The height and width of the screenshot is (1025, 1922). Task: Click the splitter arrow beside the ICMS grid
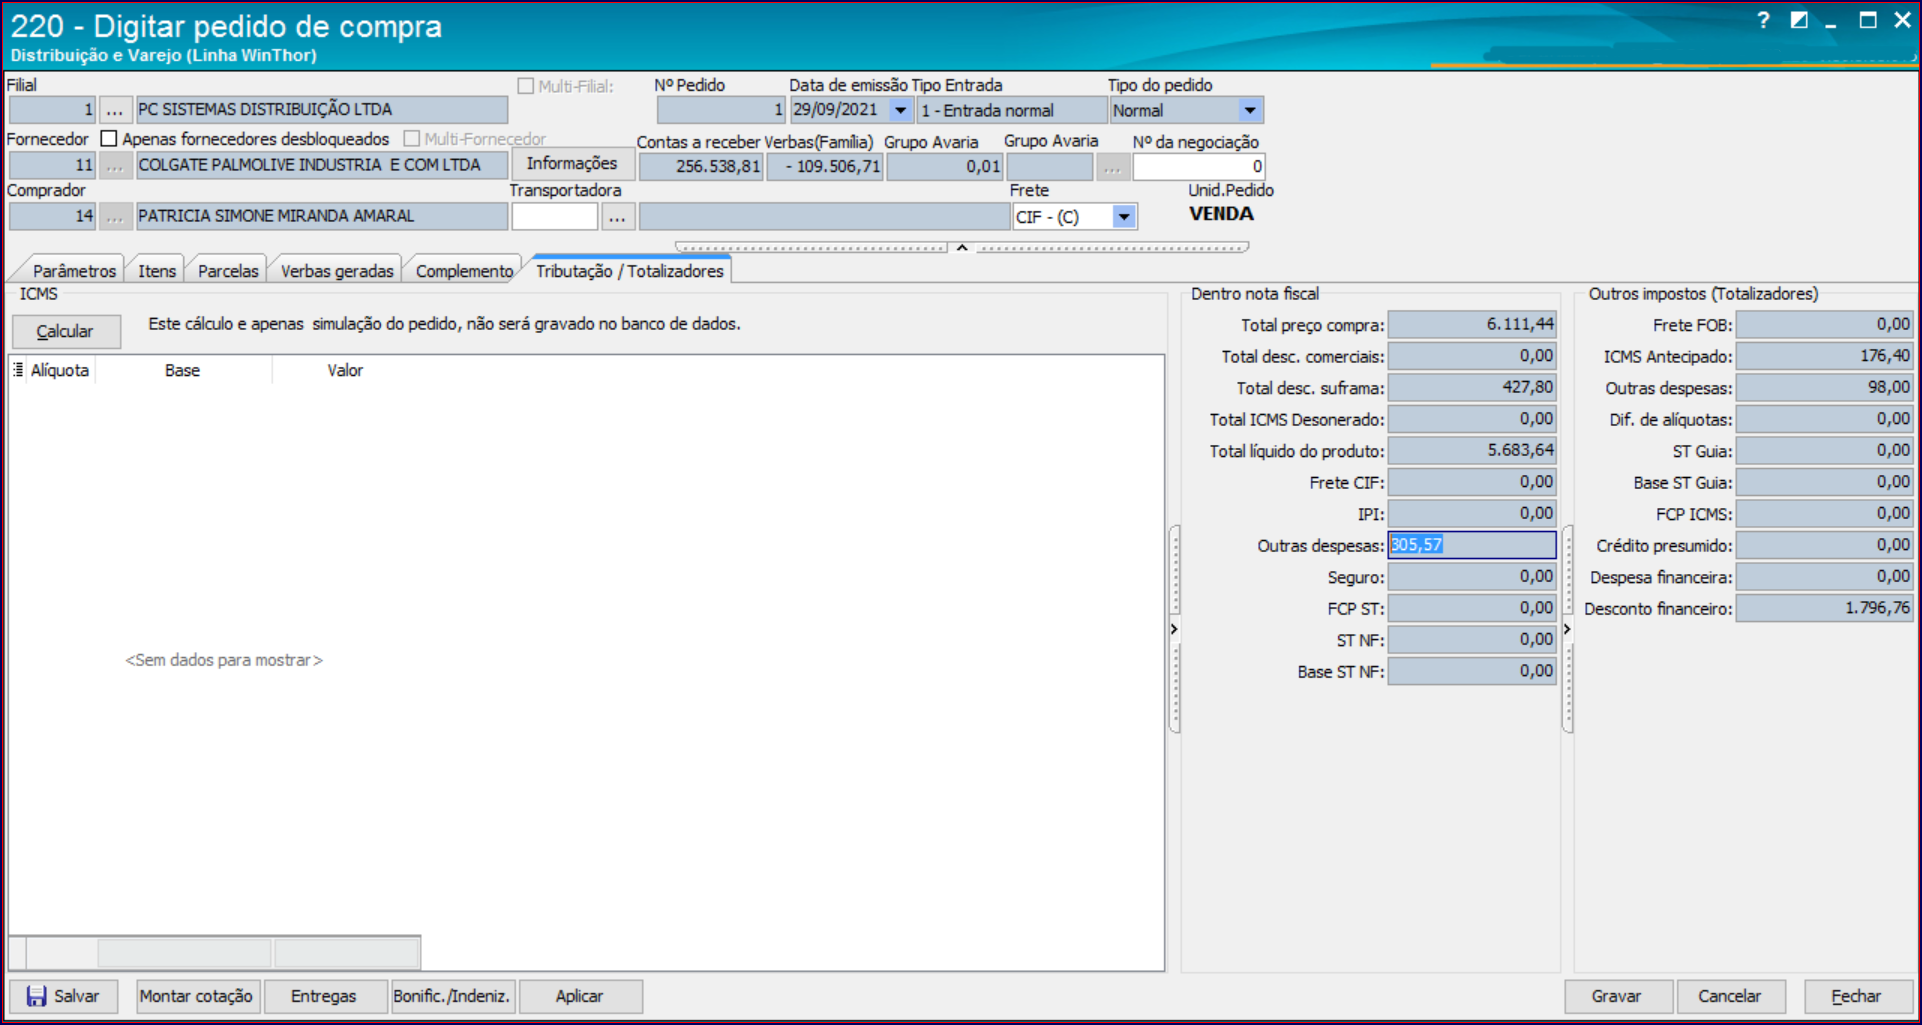(1174, 629)
